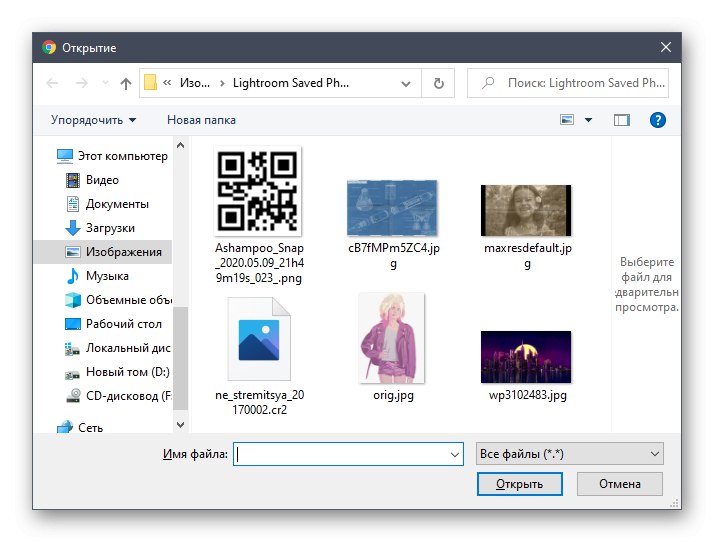
Task: Expand hidden path via double chevron
Action: (x=167, y=82)
